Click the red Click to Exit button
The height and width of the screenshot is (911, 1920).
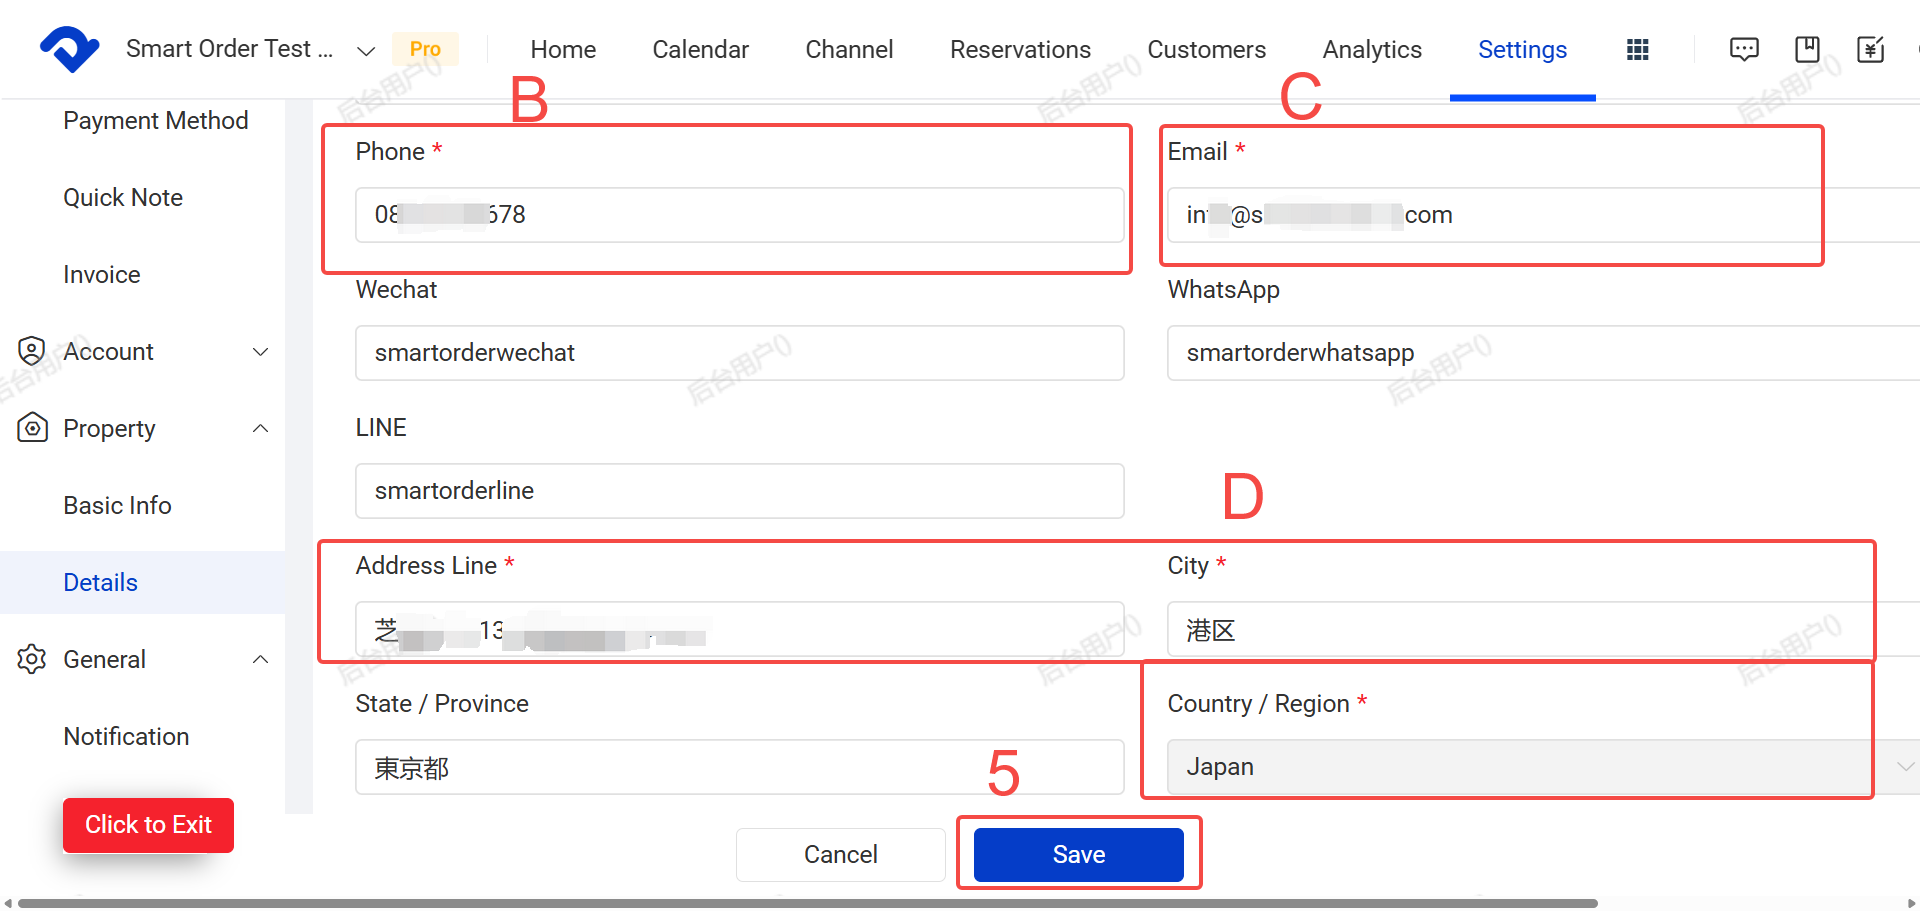pyautogui.click(x=148, y=825)
